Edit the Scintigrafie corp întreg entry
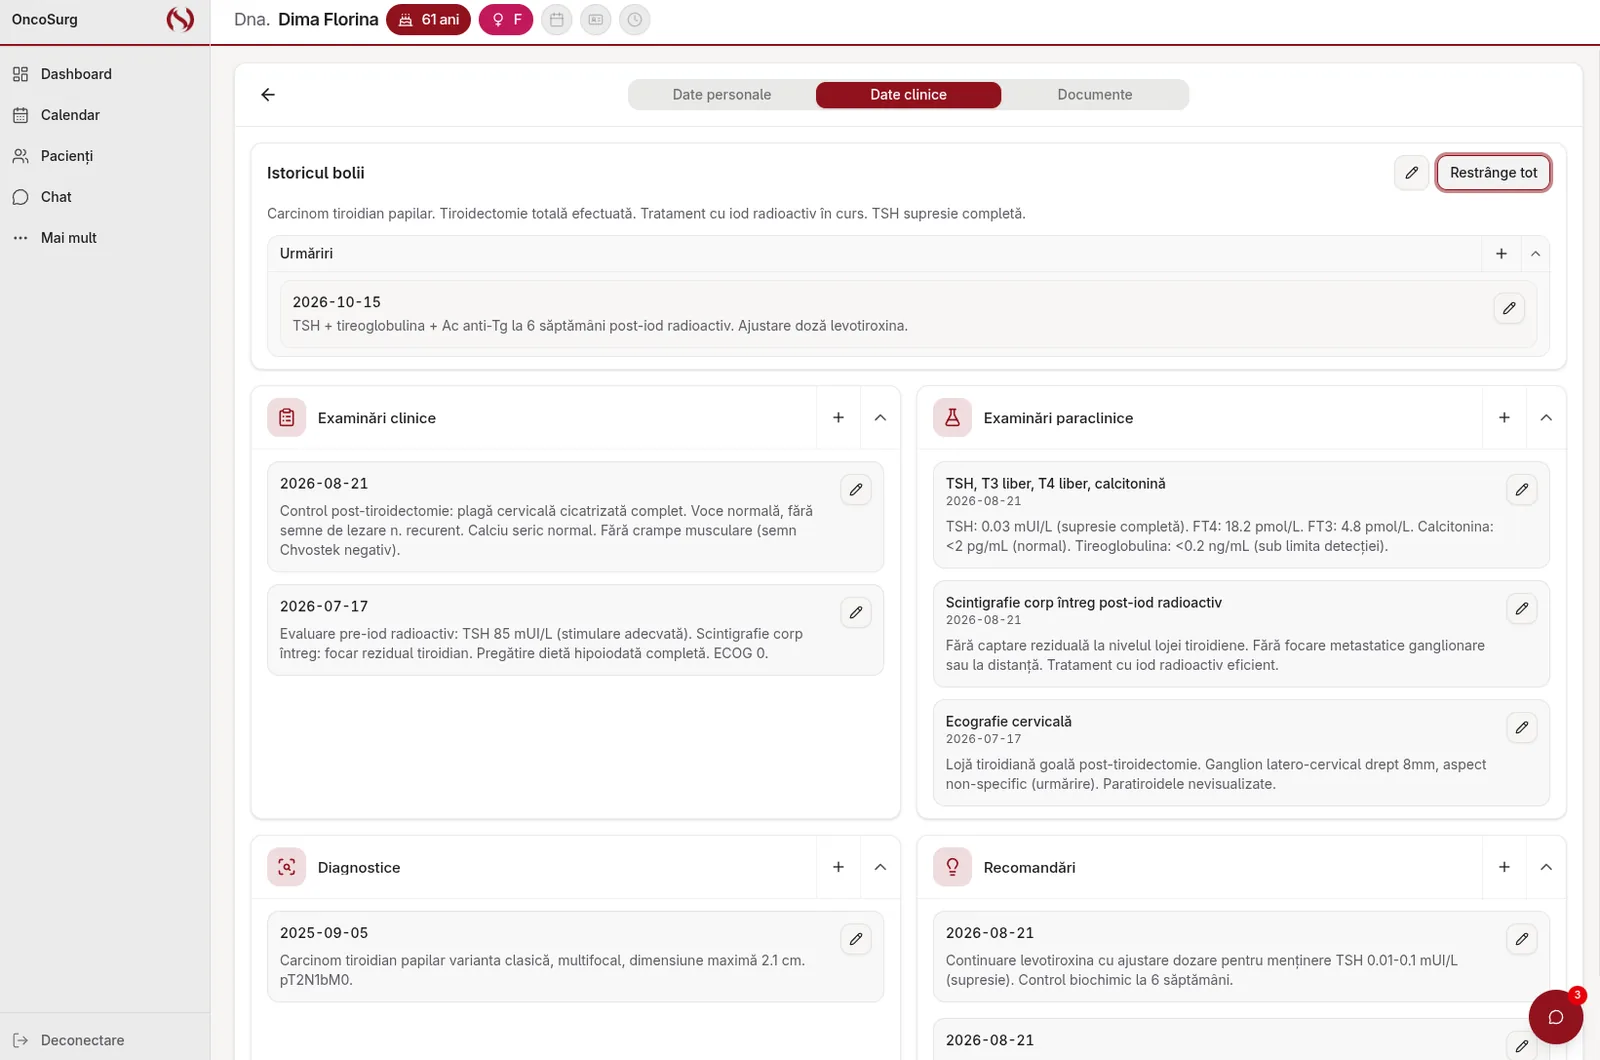 (1522, 609)
